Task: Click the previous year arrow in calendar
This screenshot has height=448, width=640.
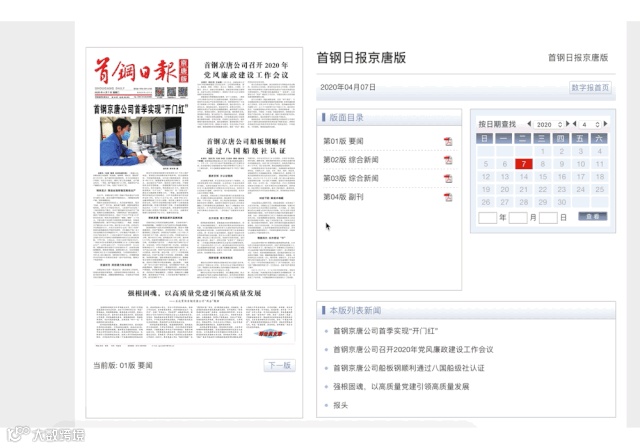Action: pyautogui.click(x=529, y=124)
